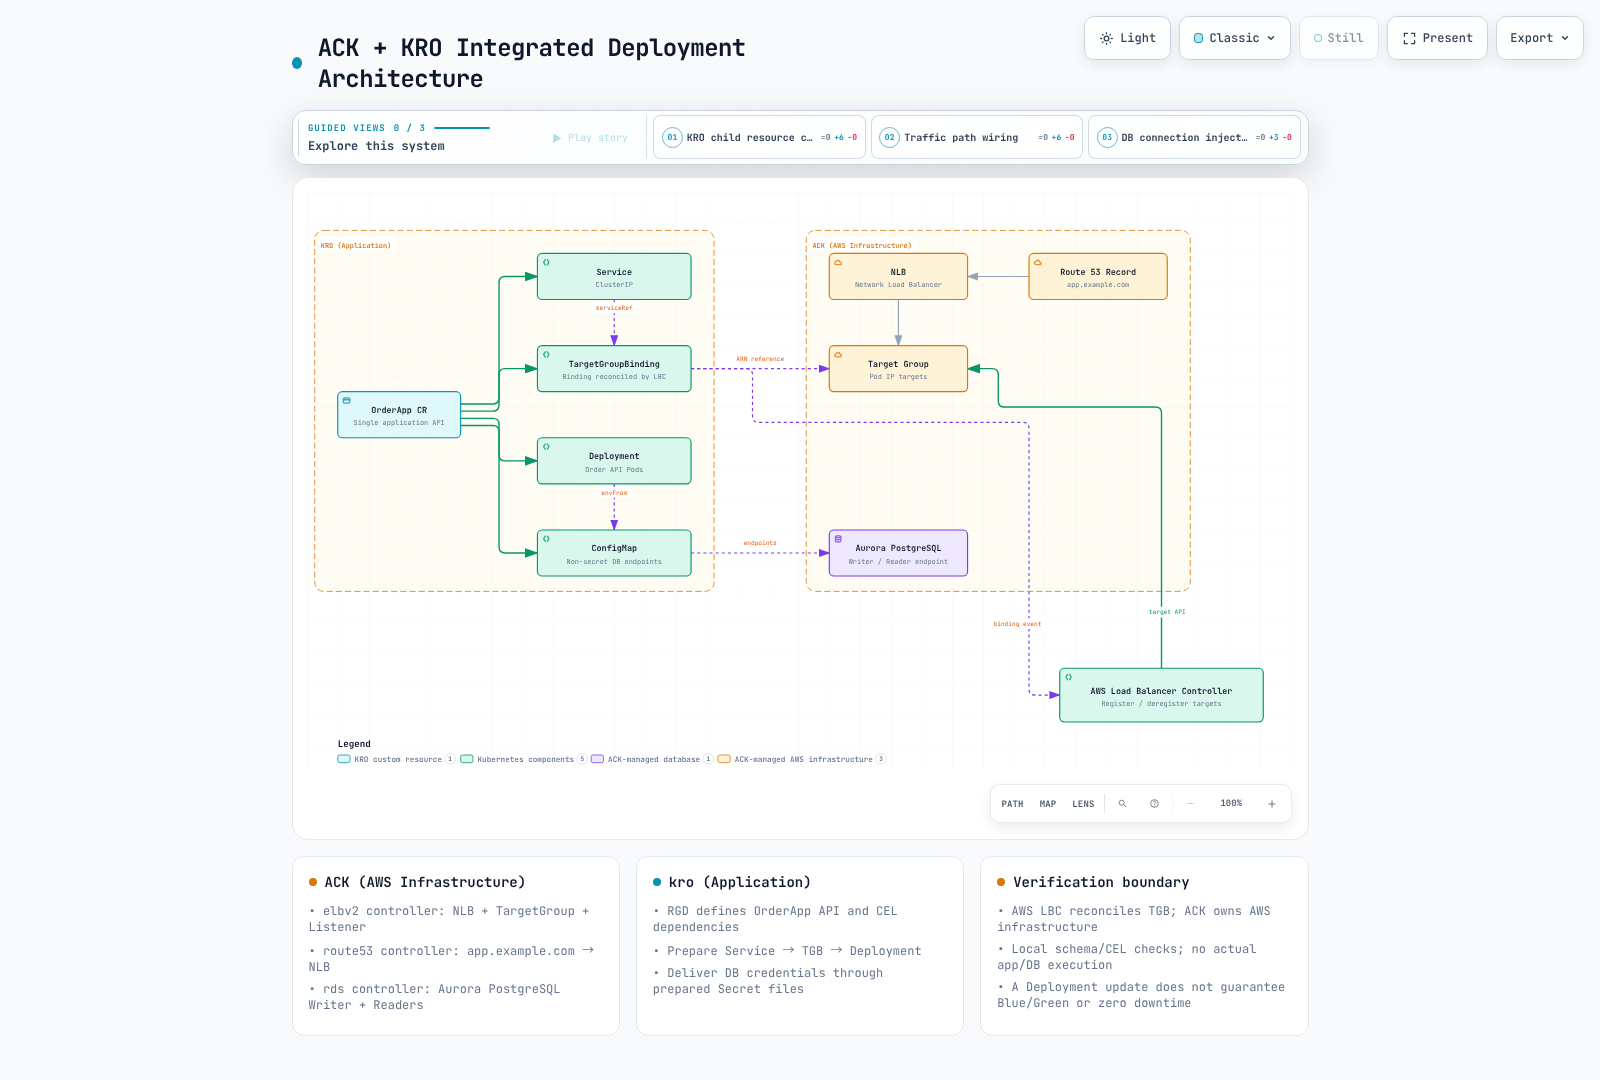1600x1080 pixels.
Task: Click the cloud icon on Target Group node
Action: click(838, 355)
